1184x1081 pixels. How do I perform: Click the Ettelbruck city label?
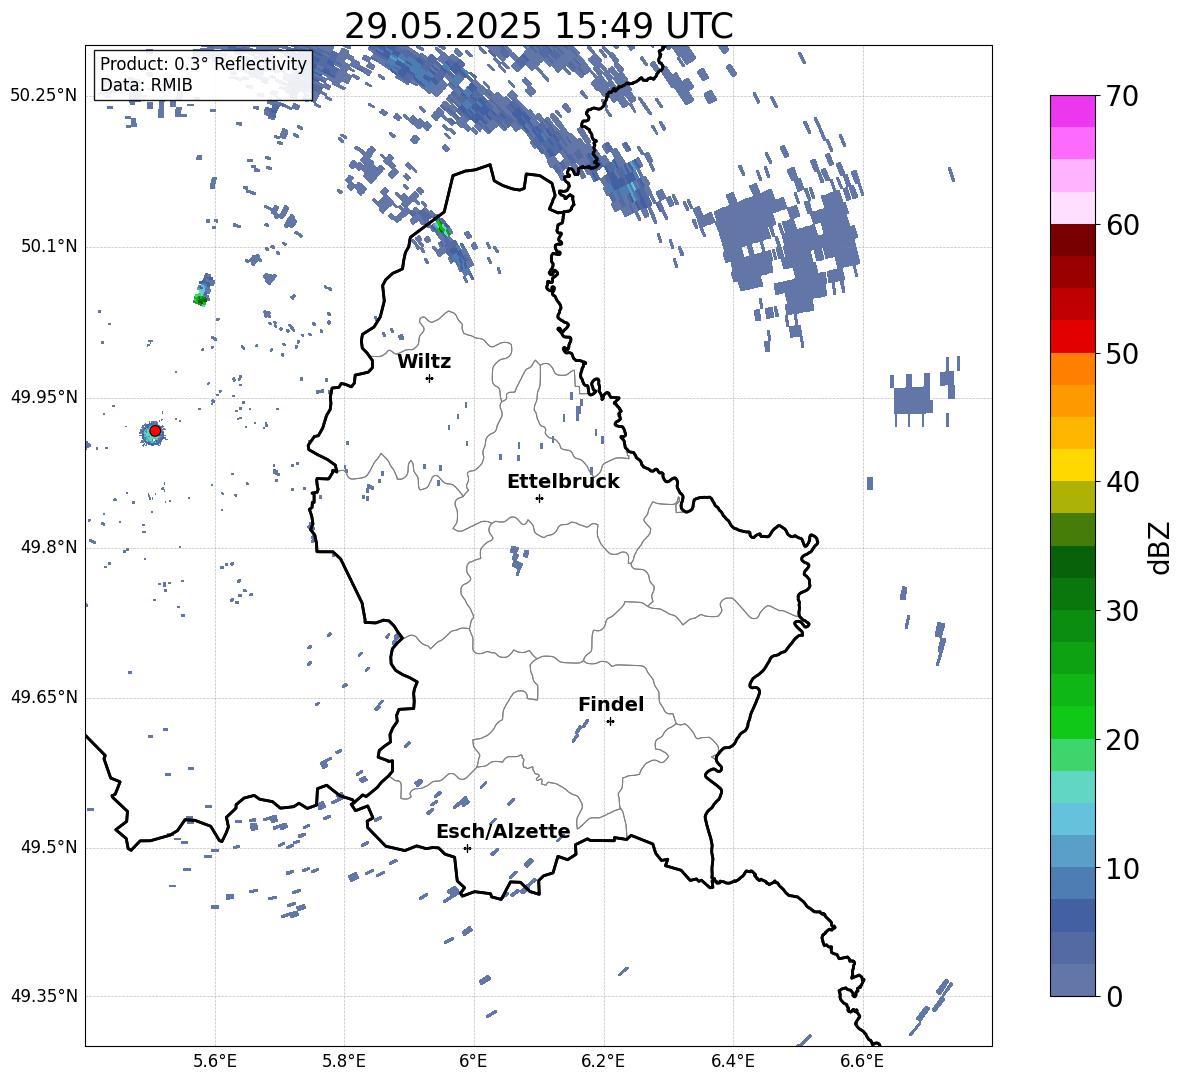pos(563,482)
